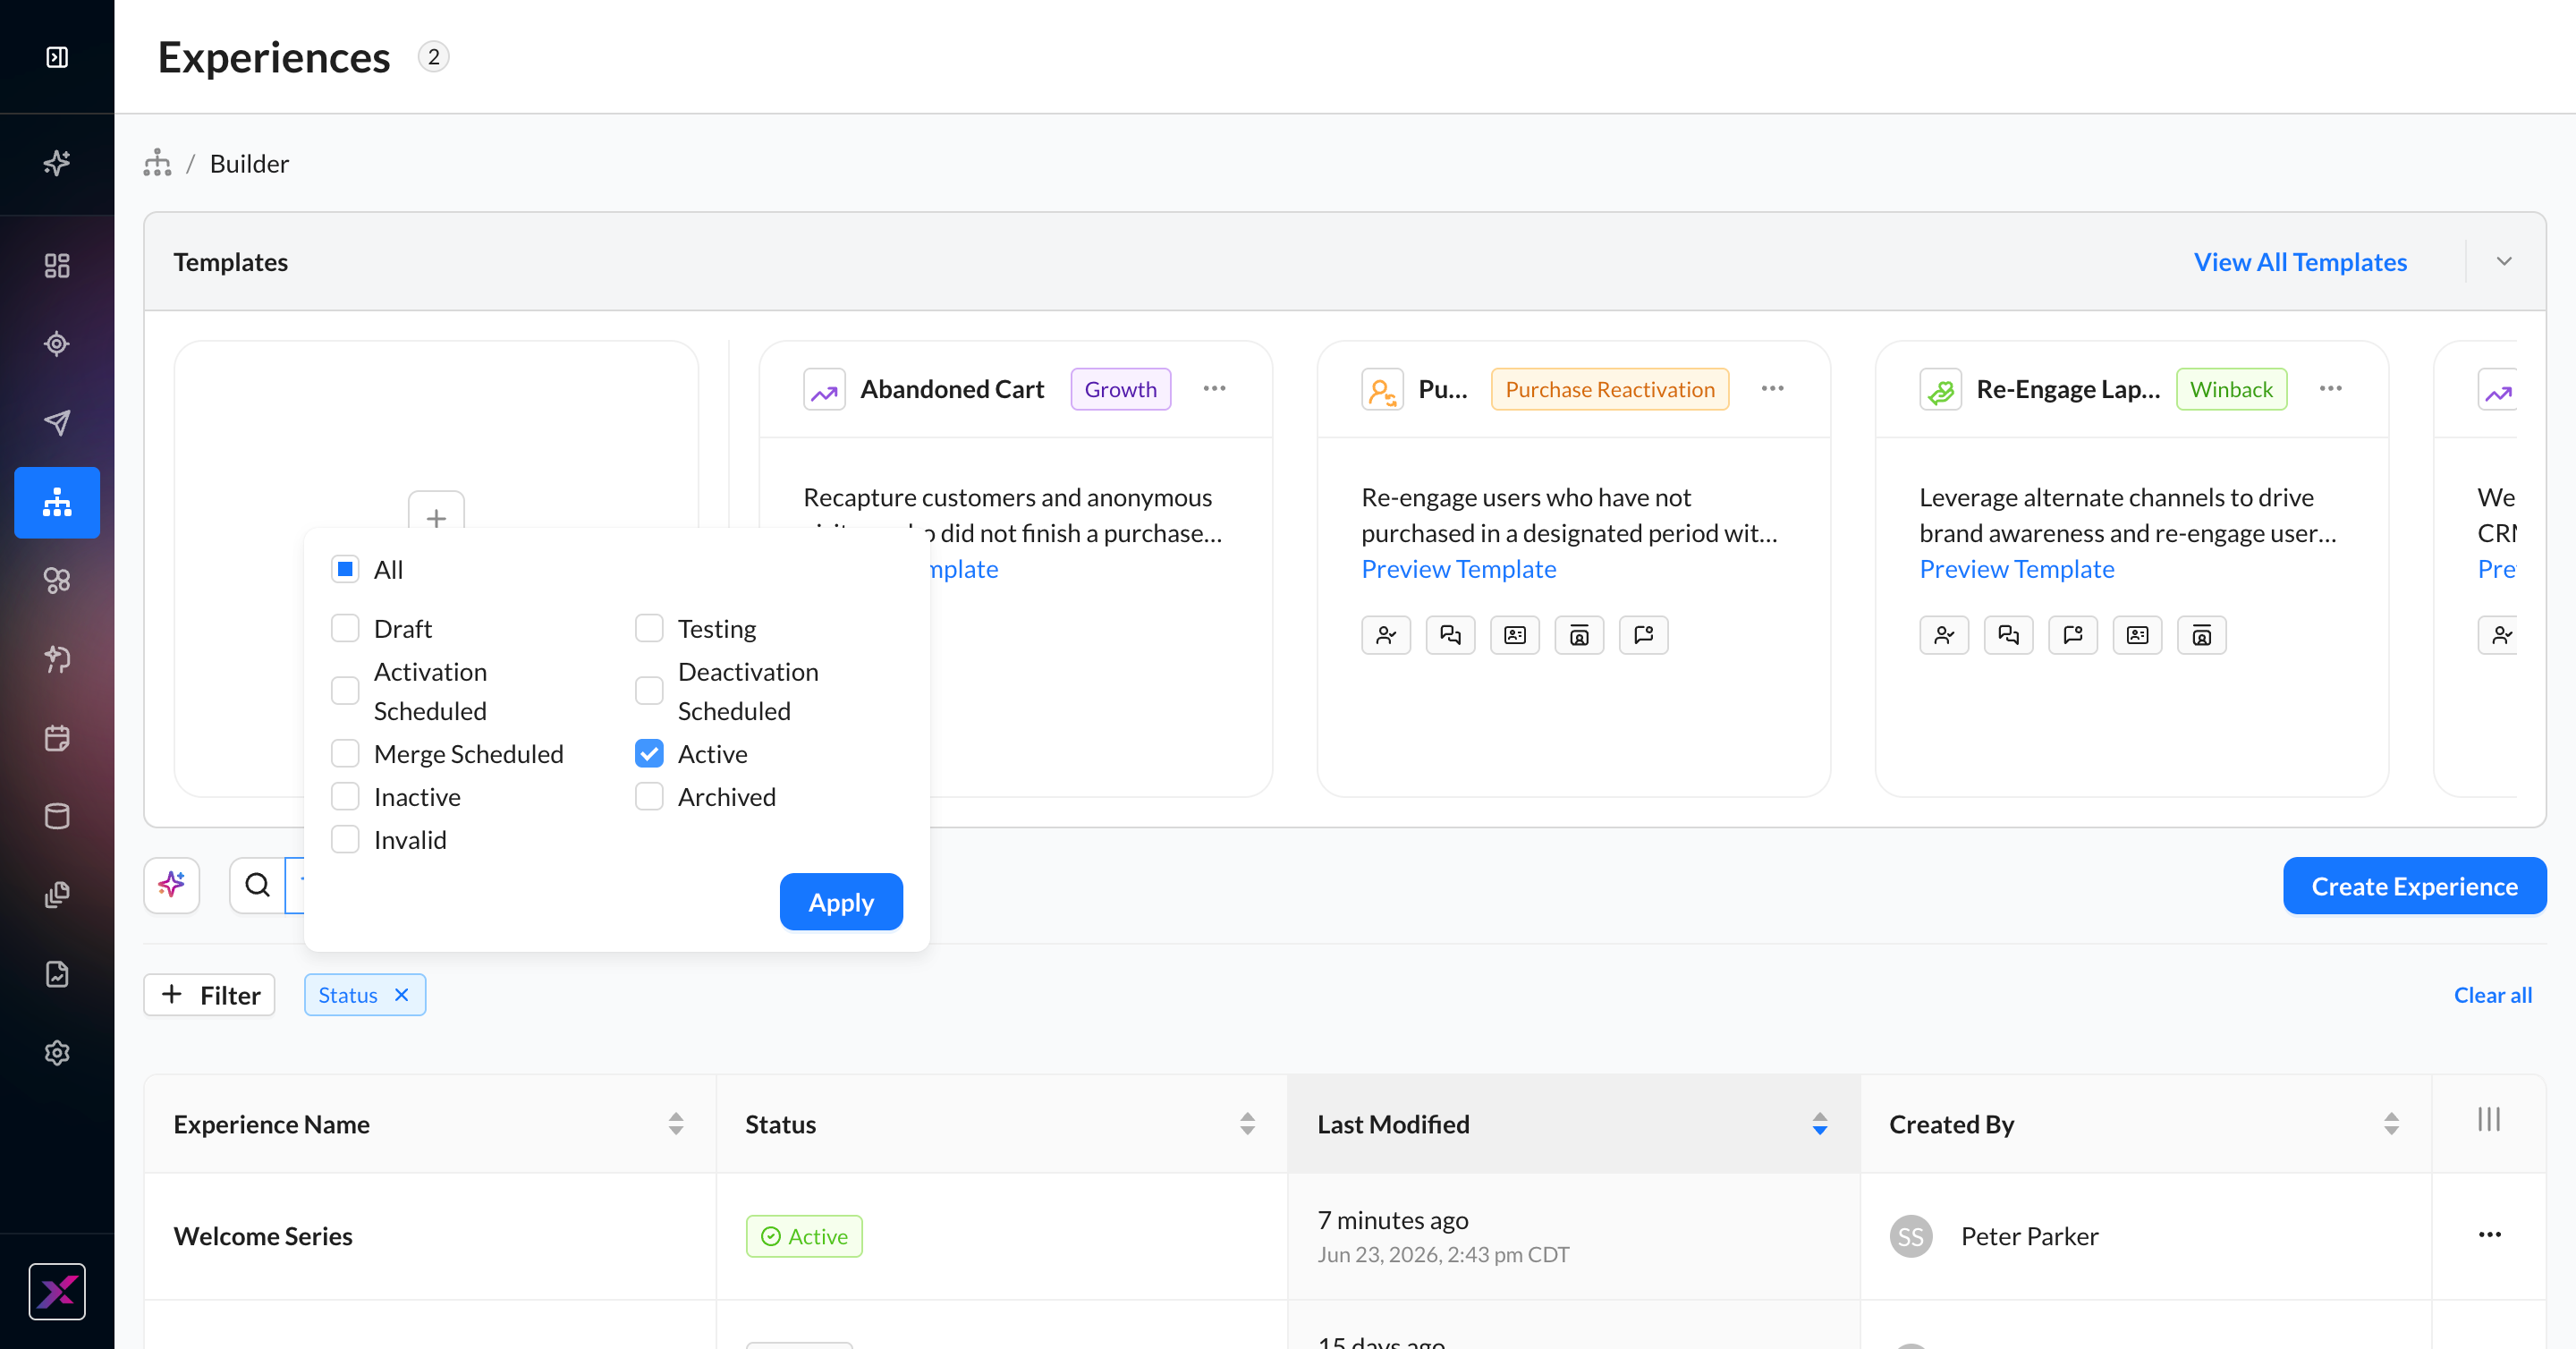Remove the Status filter chip
The width and height of the screenshot is (2576, 1349).
(x=401, y=995)
